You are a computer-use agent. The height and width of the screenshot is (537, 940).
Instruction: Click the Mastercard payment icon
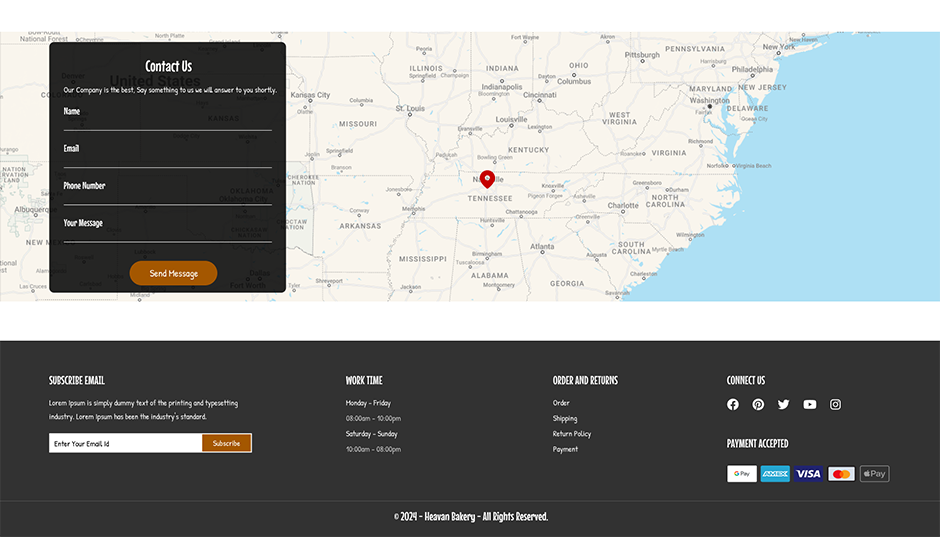842,474
